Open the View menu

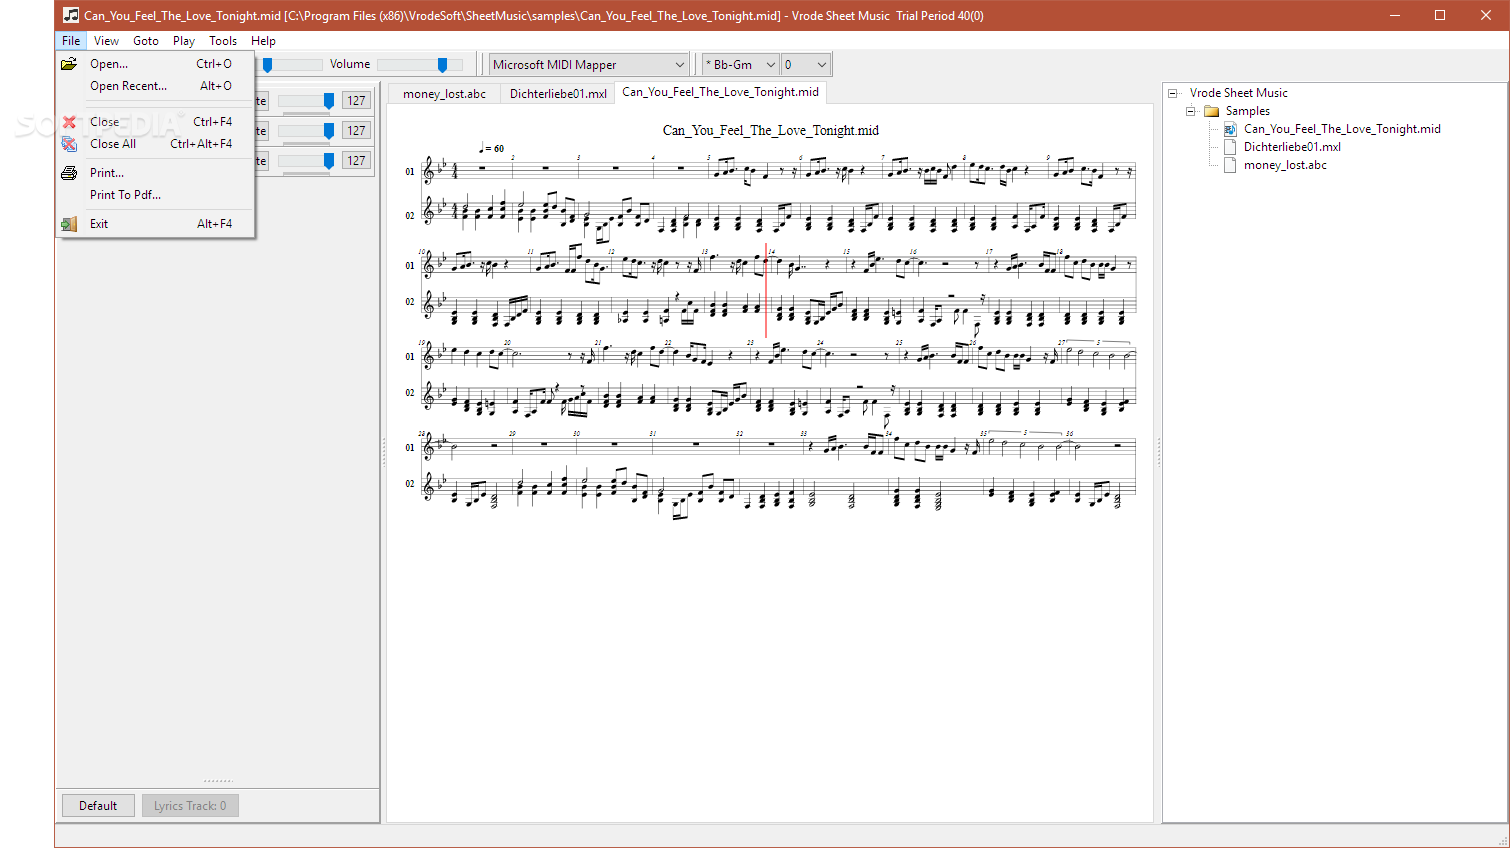coord(106,41)
